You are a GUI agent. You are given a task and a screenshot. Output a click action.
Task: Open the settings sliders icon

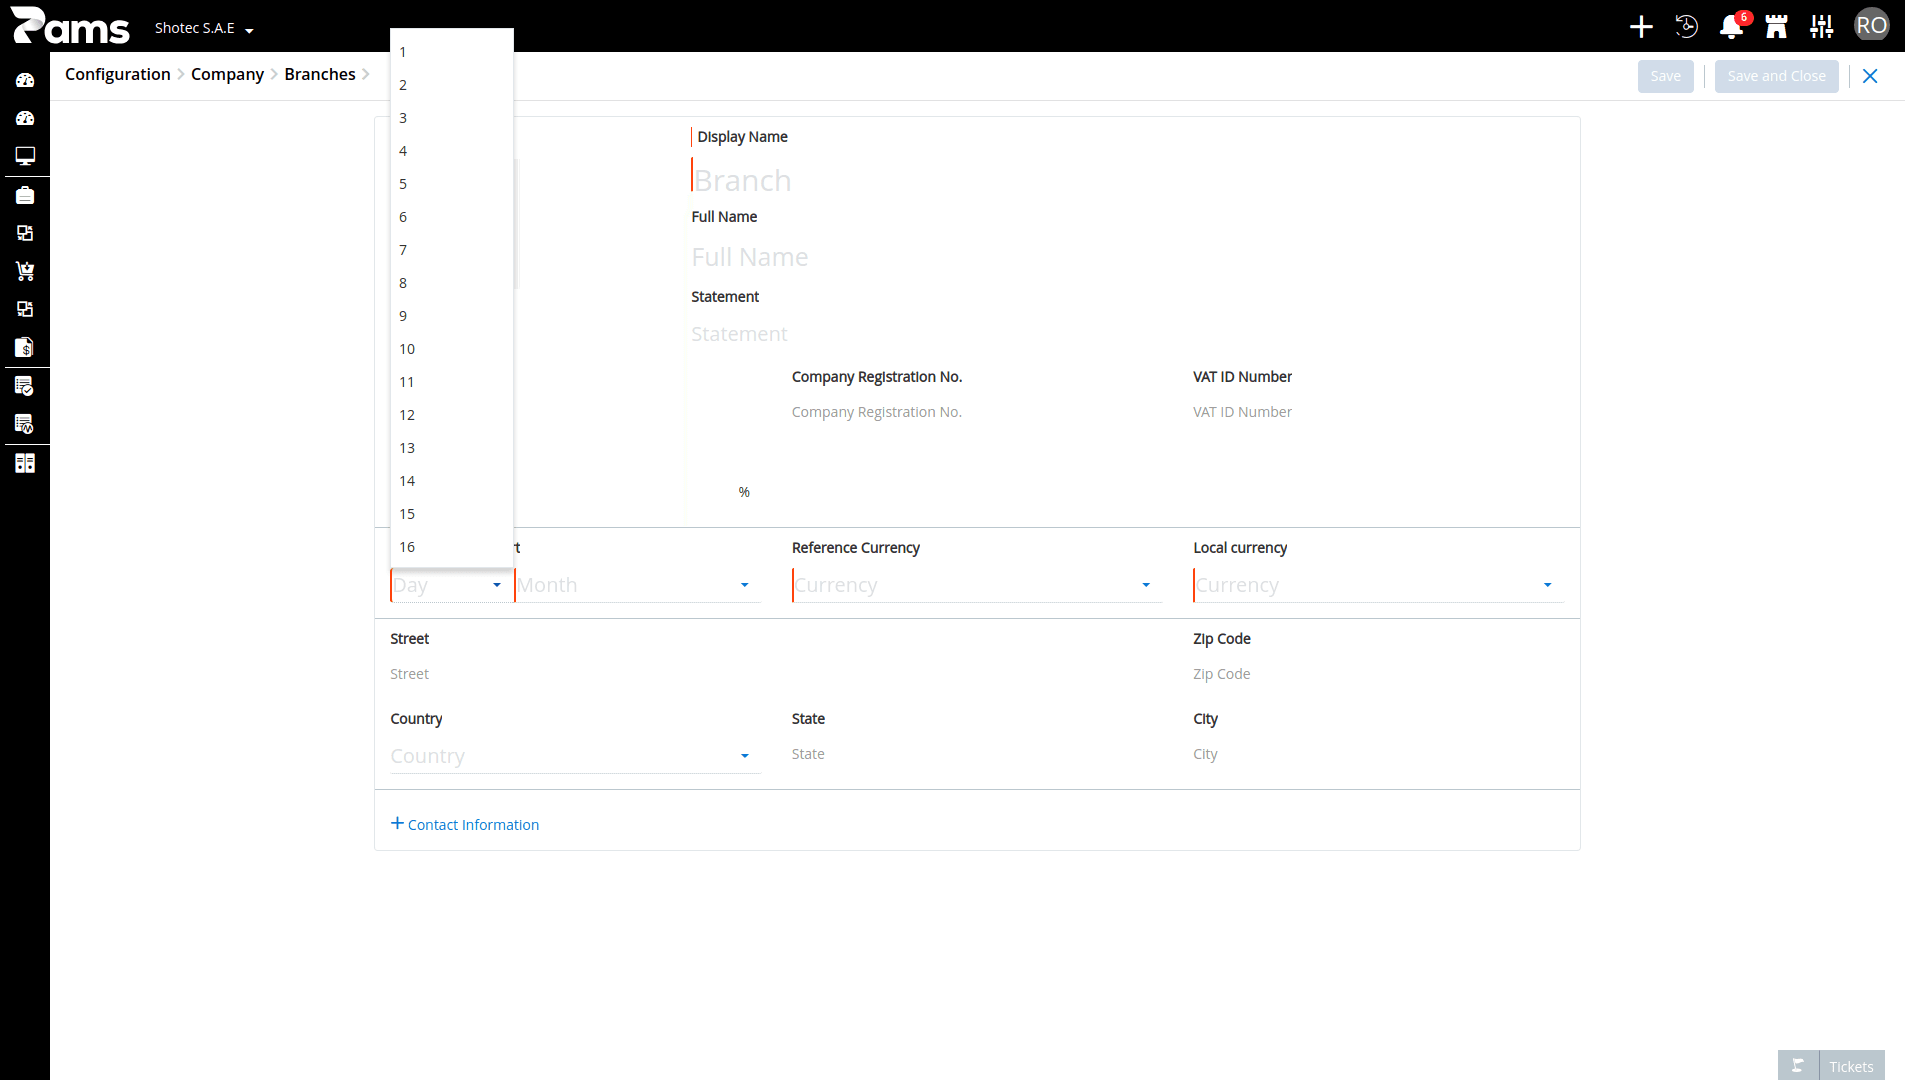(1821, 27)
